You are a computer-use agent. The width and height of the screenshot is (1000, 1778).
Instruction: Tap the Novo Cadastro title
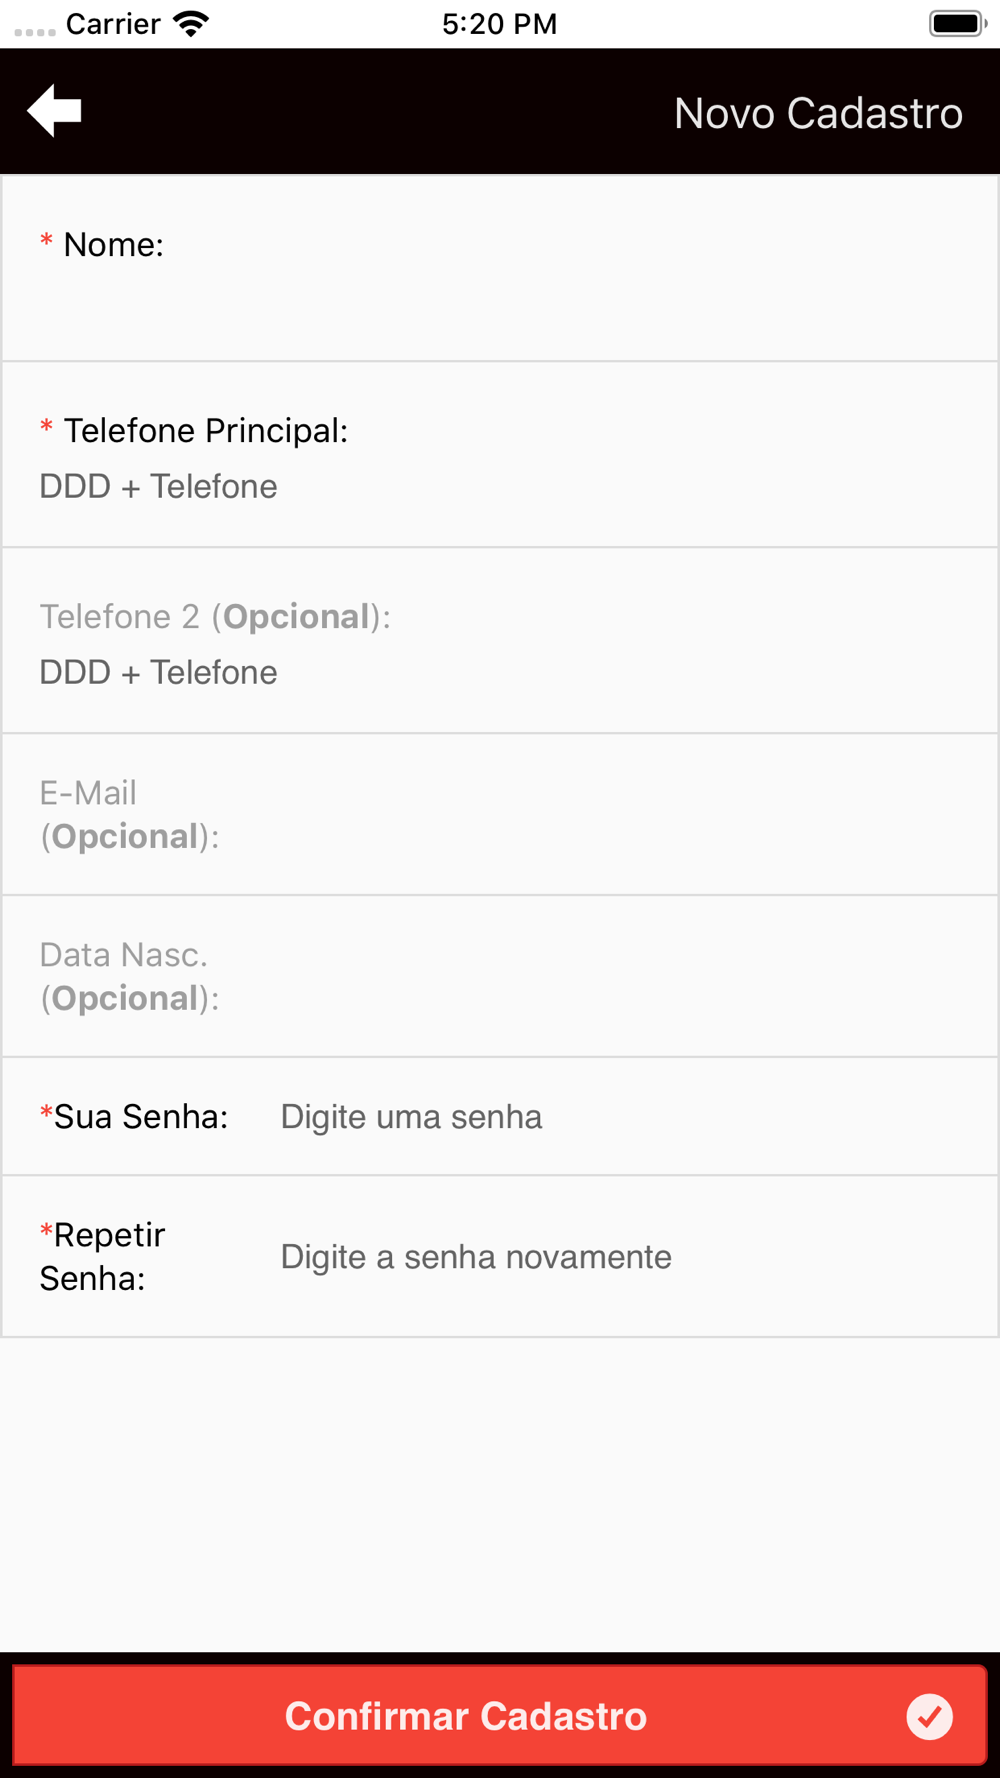pyautogui.click(x=818, y=112)
